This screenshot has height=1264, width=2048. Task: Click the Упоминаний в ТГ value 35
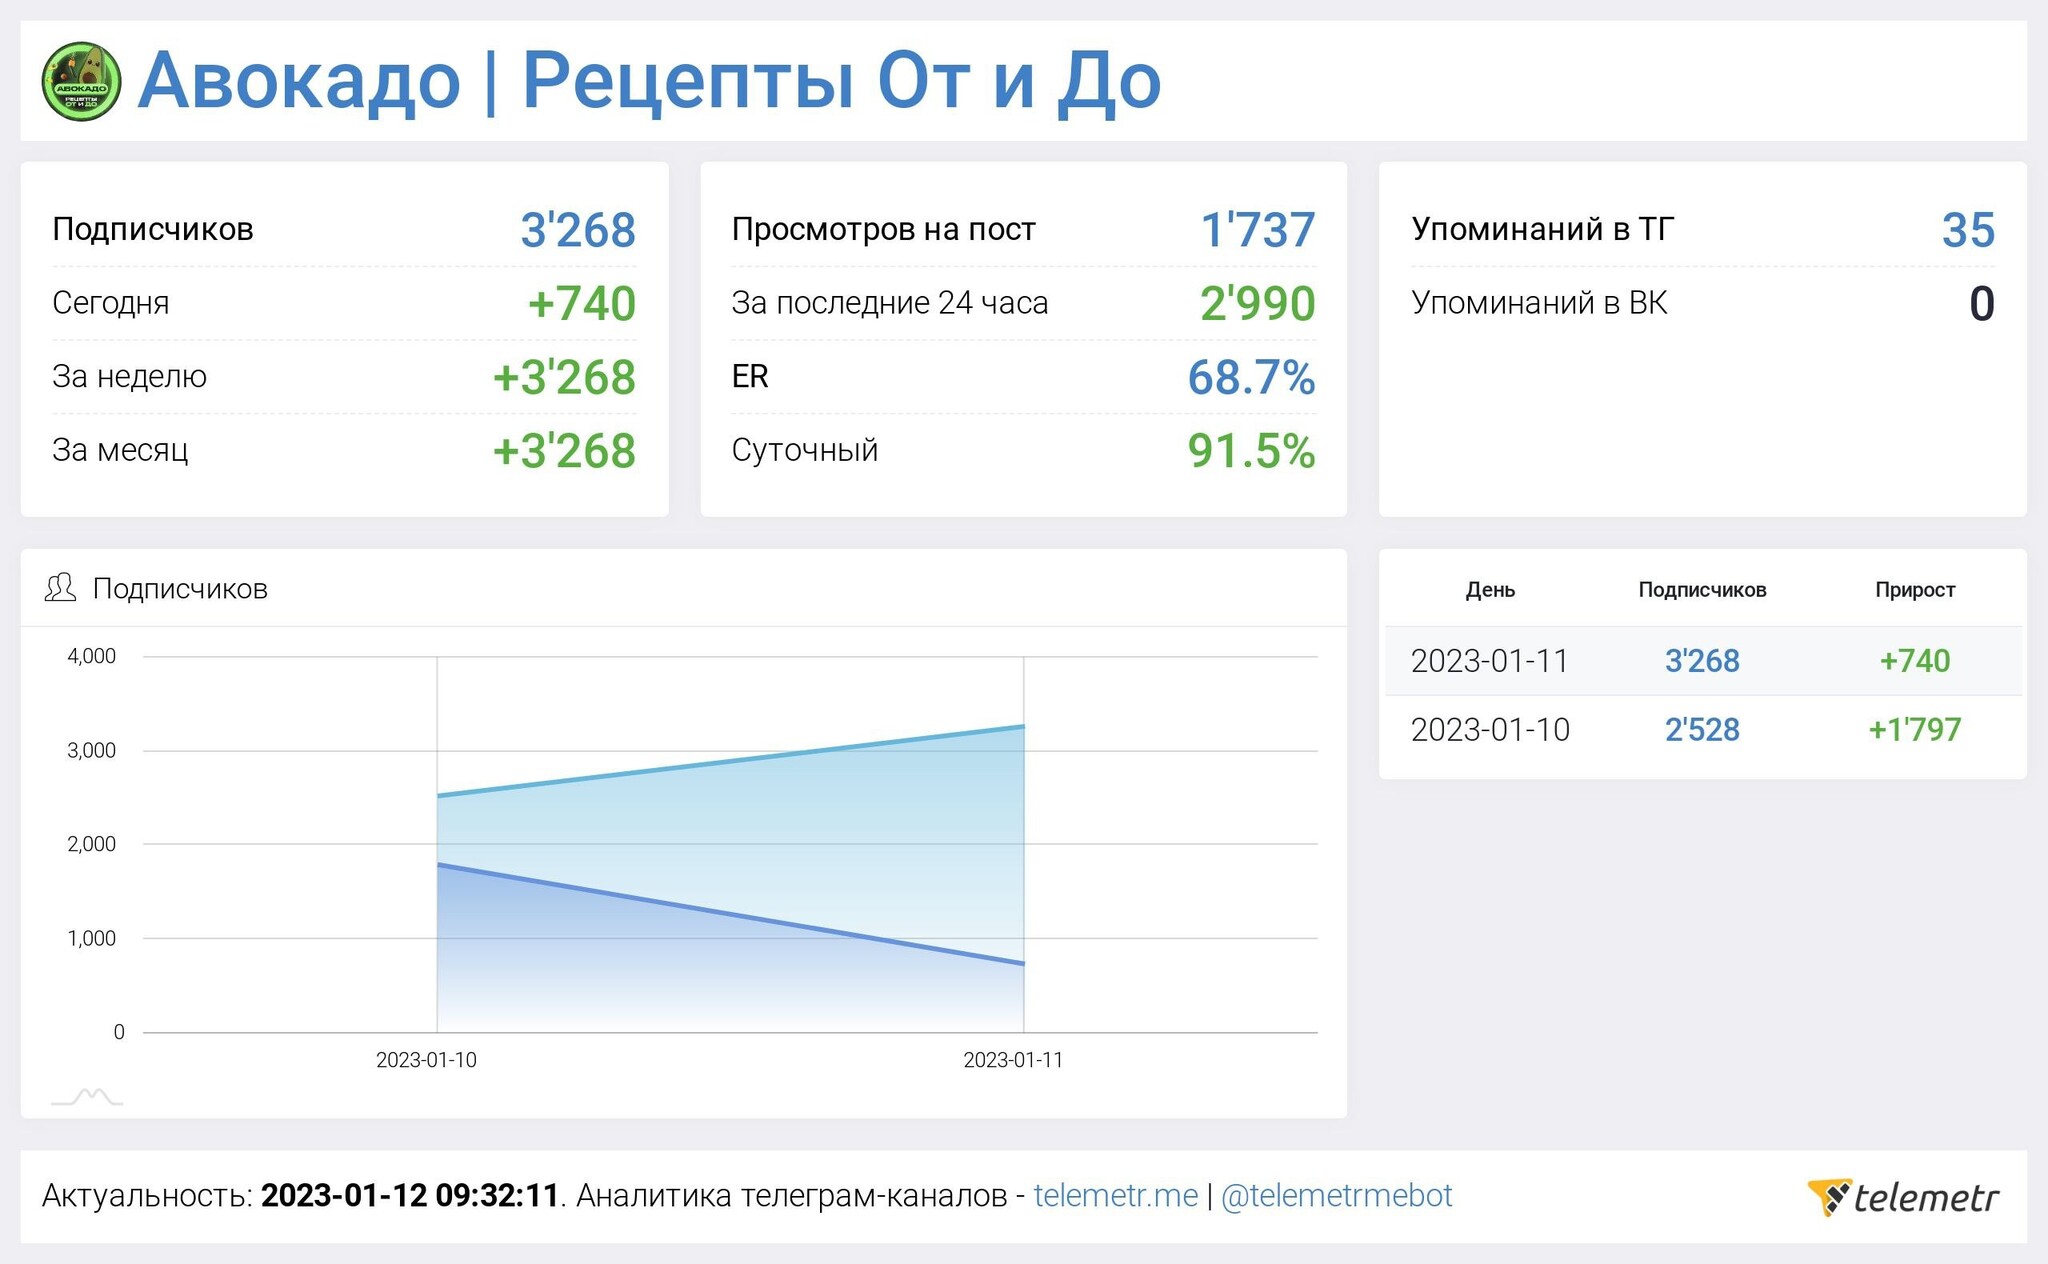coord(1968,230)
